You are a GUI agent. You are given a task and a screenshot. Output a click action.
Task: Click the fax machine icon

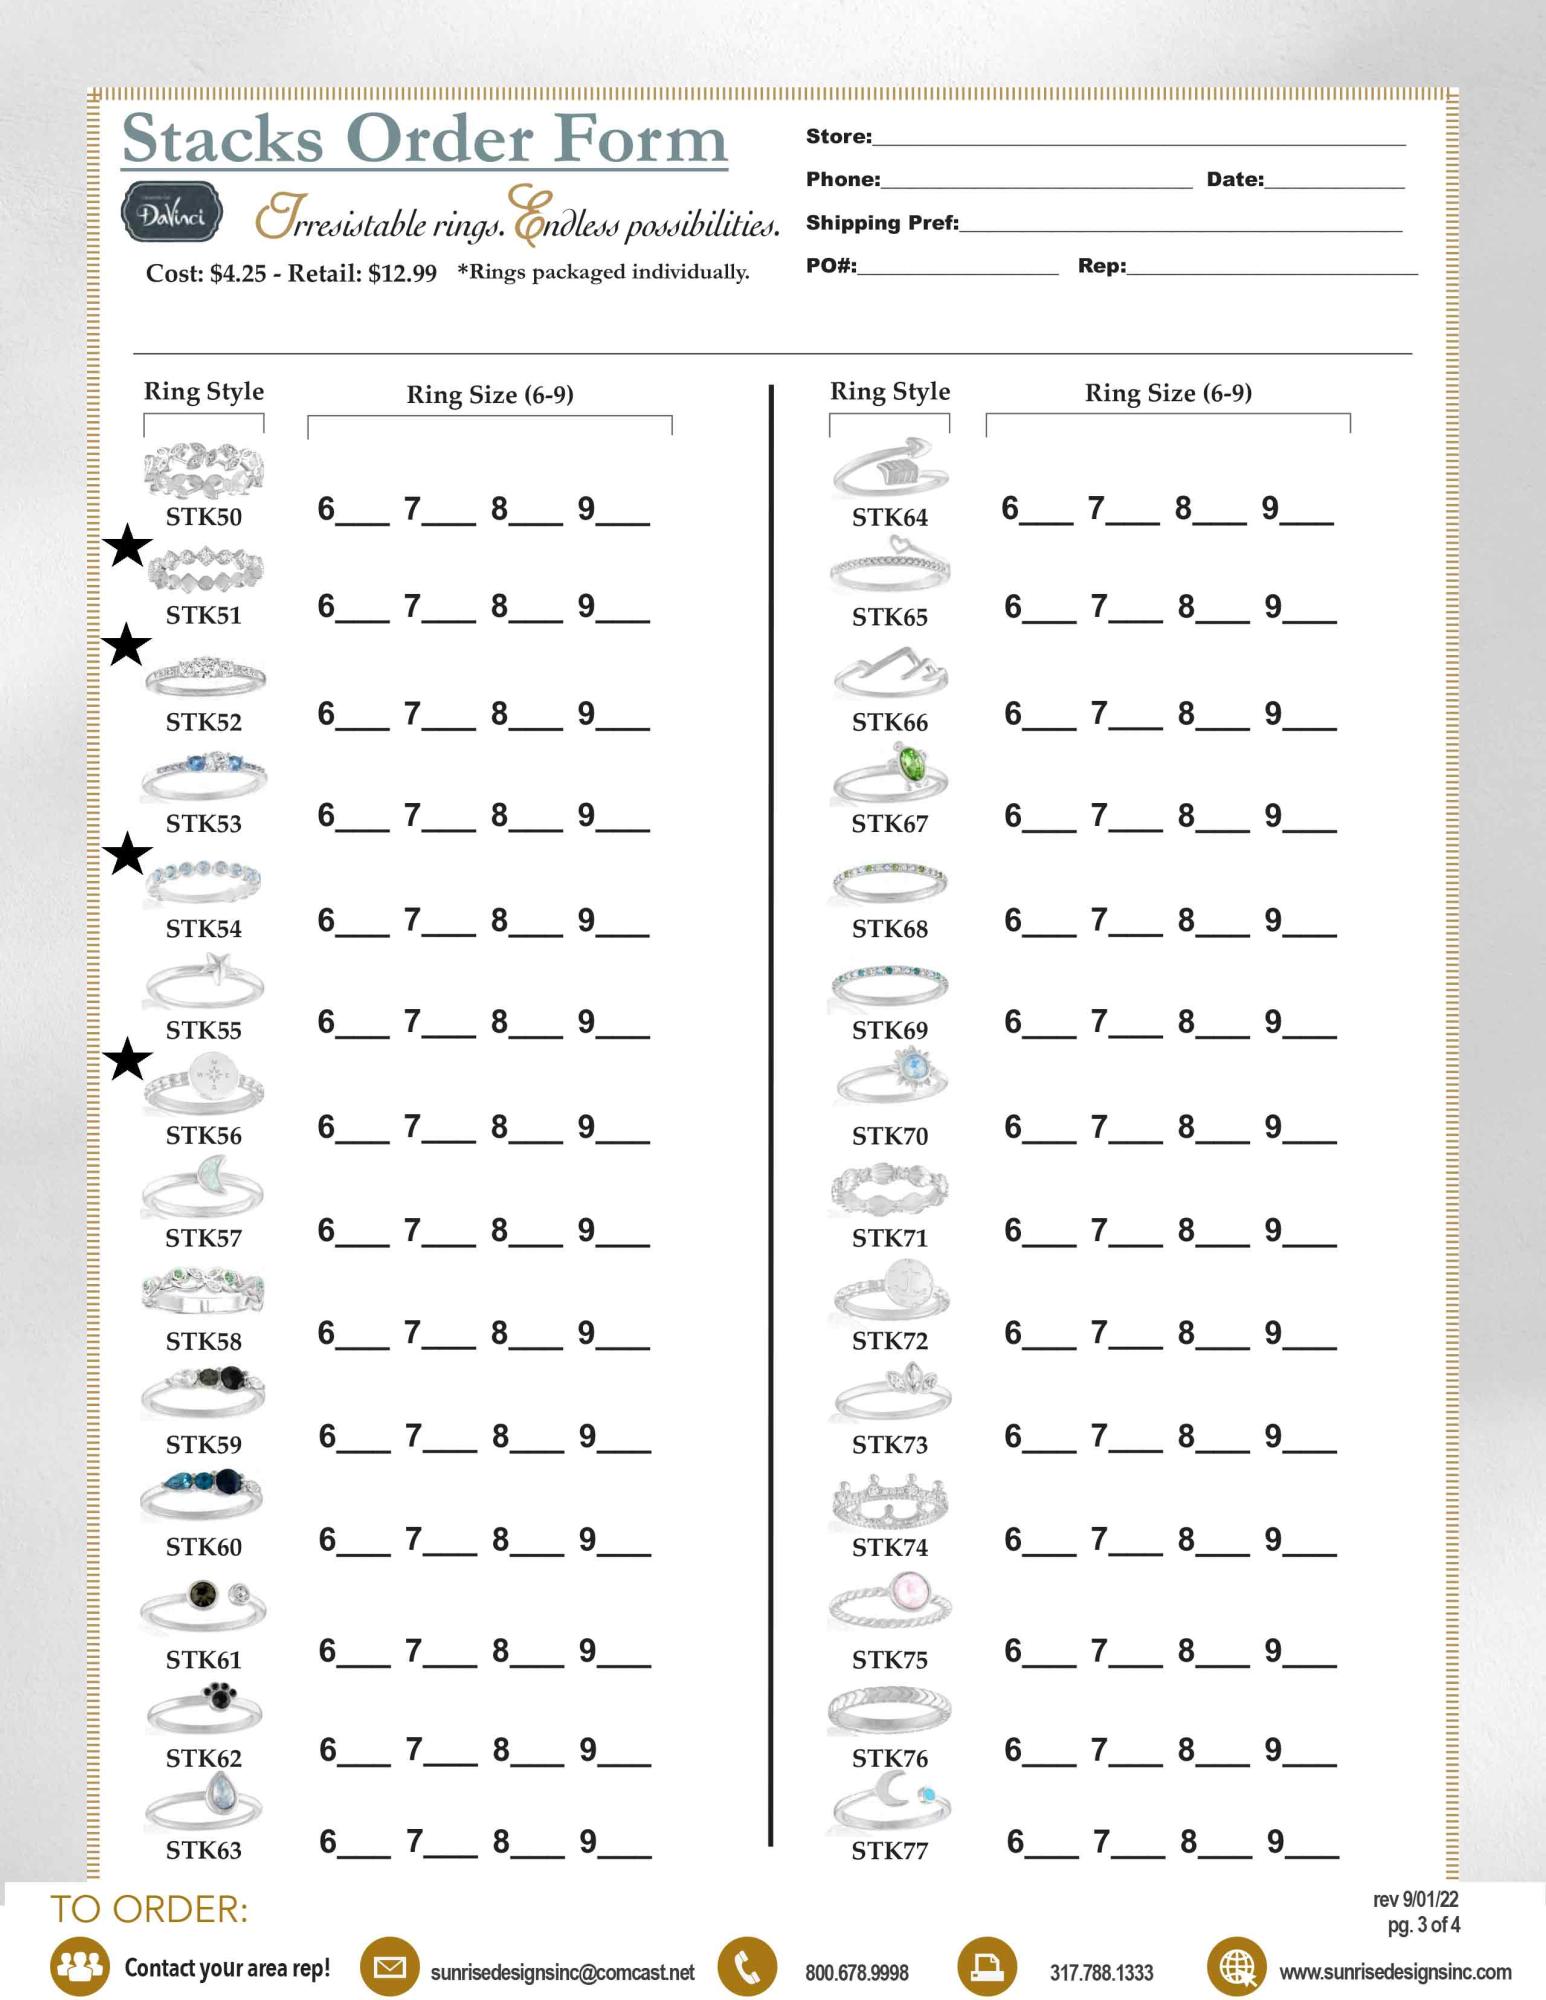987,1966
